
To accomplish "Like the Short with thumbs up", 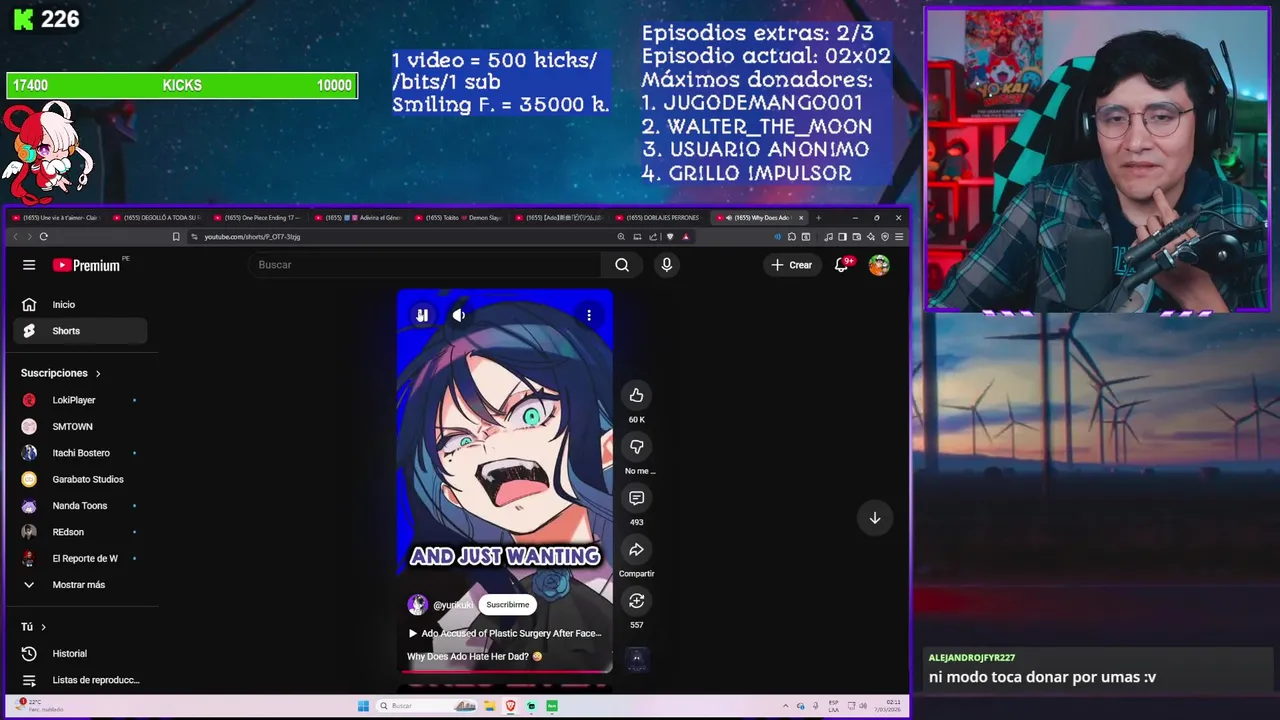I will coord(636,395).
